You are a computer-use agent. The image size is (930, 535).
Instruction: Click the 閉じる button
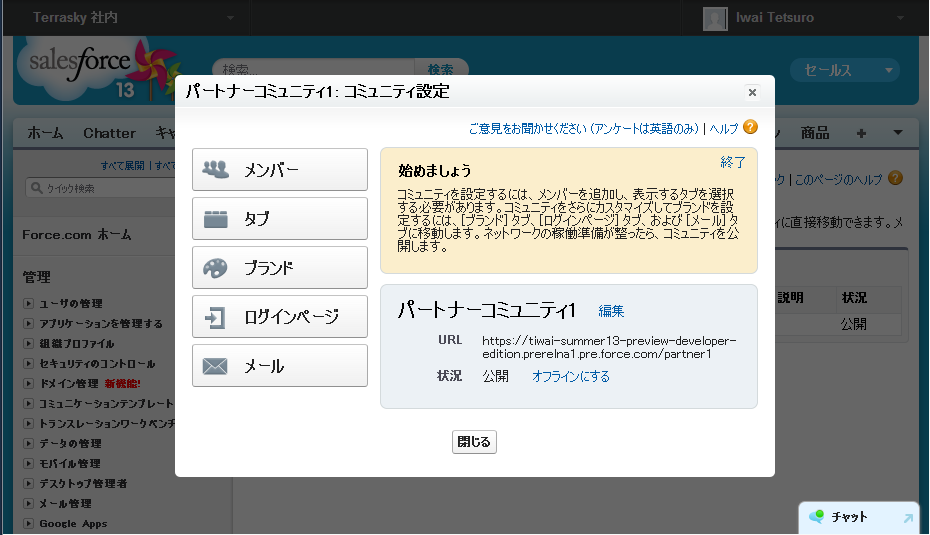474,442
